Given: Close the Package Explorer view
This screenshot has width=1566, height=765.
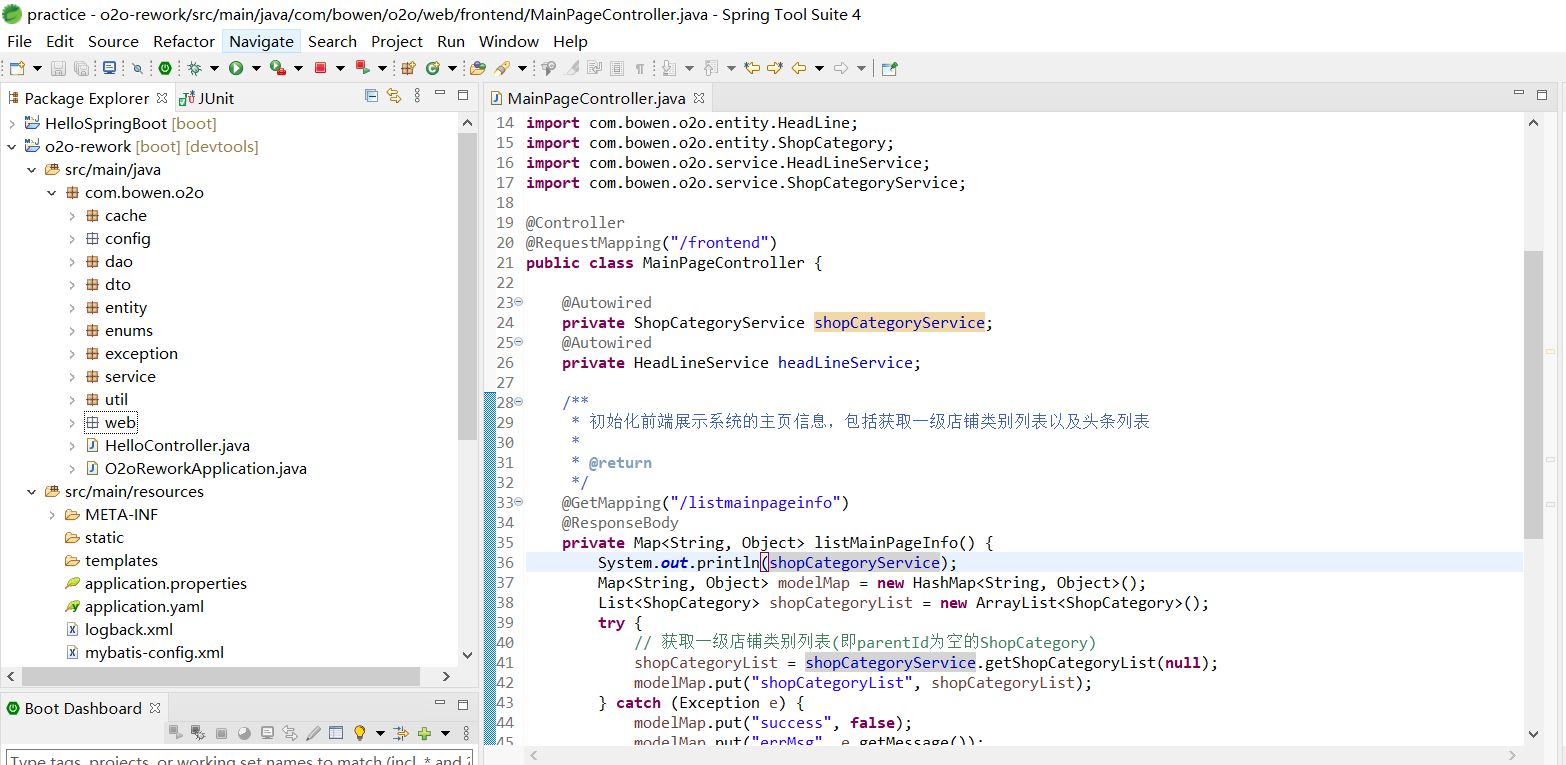Looking at the screenshot, I should 161,97.
